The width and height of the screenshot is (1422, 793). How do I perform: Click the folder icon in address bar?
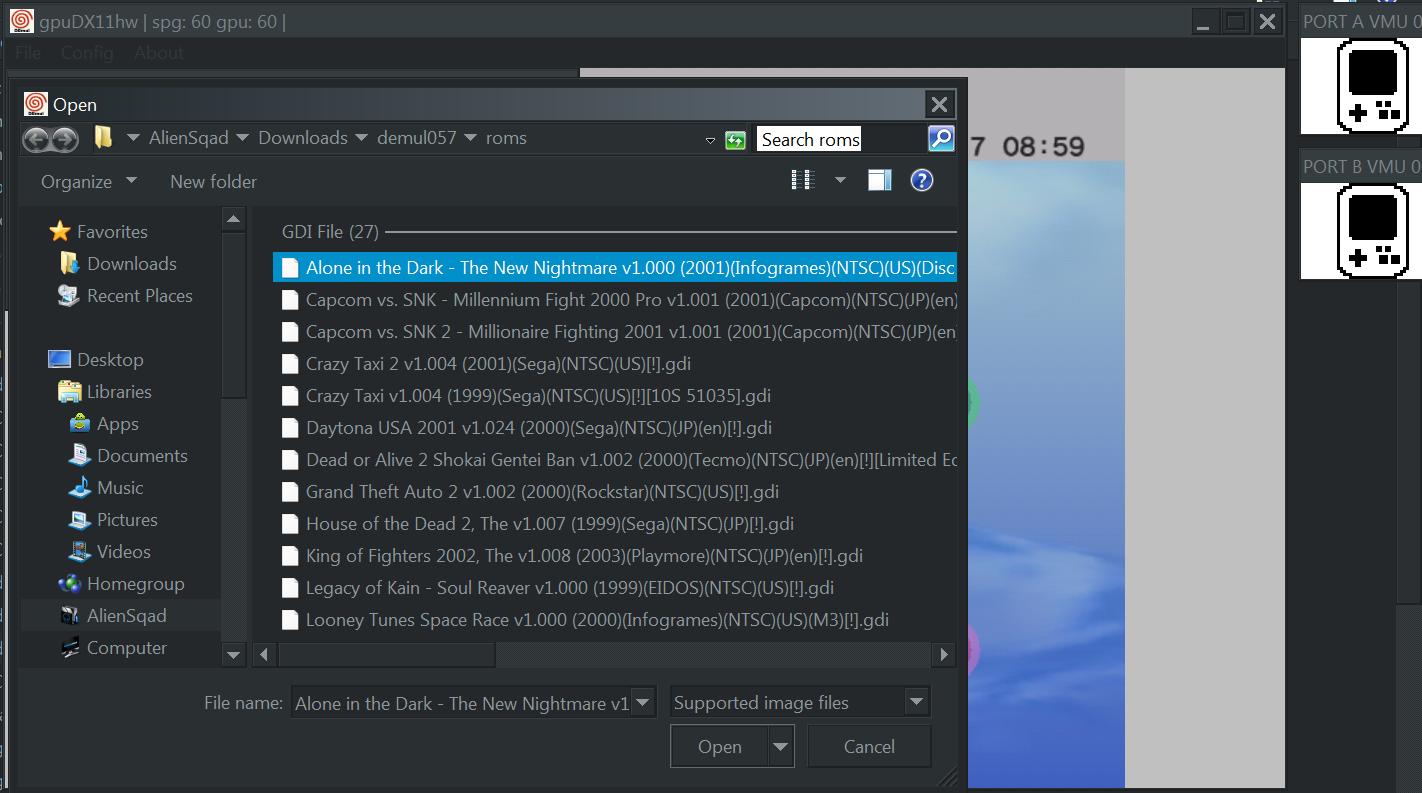[x=103, y=137]
